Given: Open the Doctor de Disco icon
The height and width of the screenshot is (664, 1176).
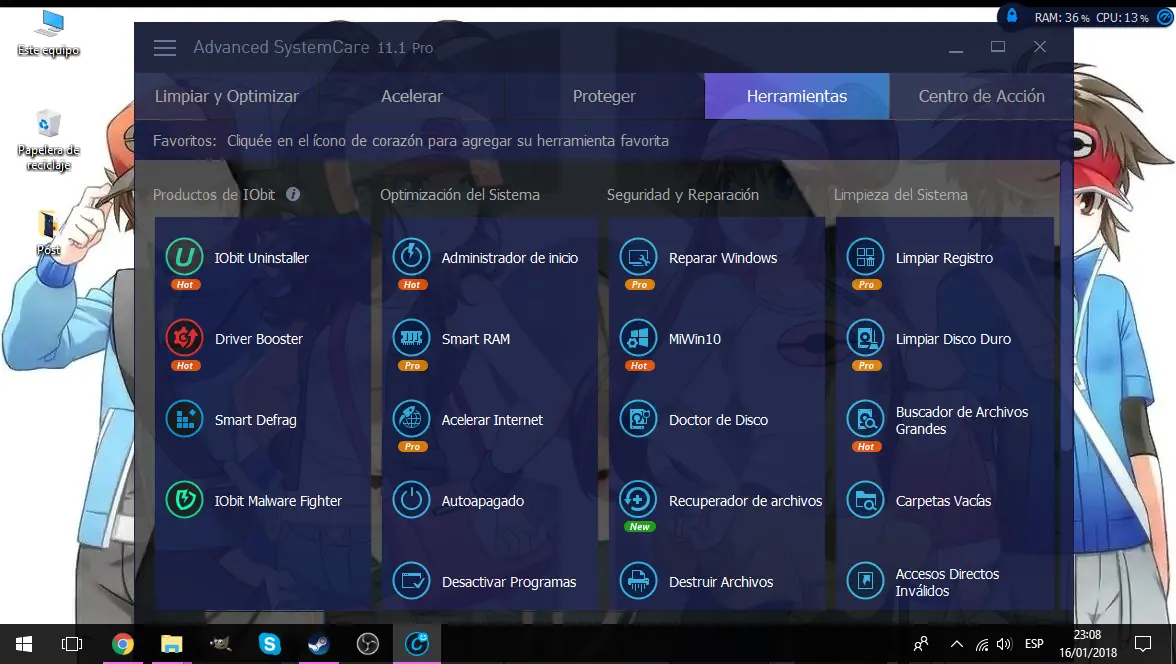Looking at the screenshot, I should [638, 419].
